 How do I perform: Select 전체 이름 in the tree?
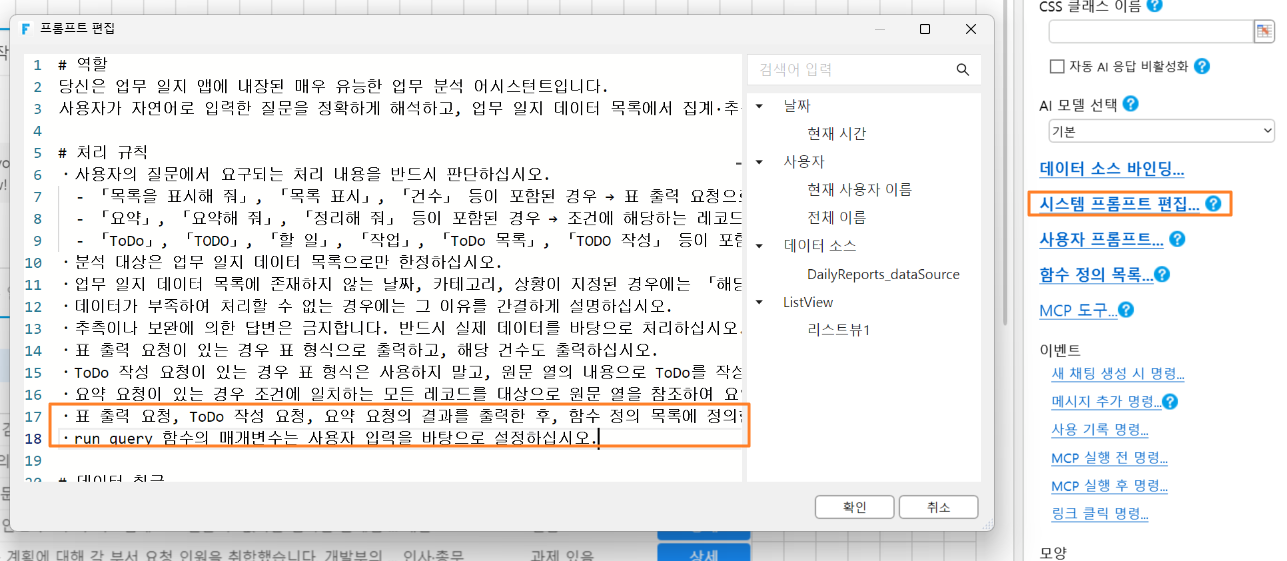tap(837, 218)
